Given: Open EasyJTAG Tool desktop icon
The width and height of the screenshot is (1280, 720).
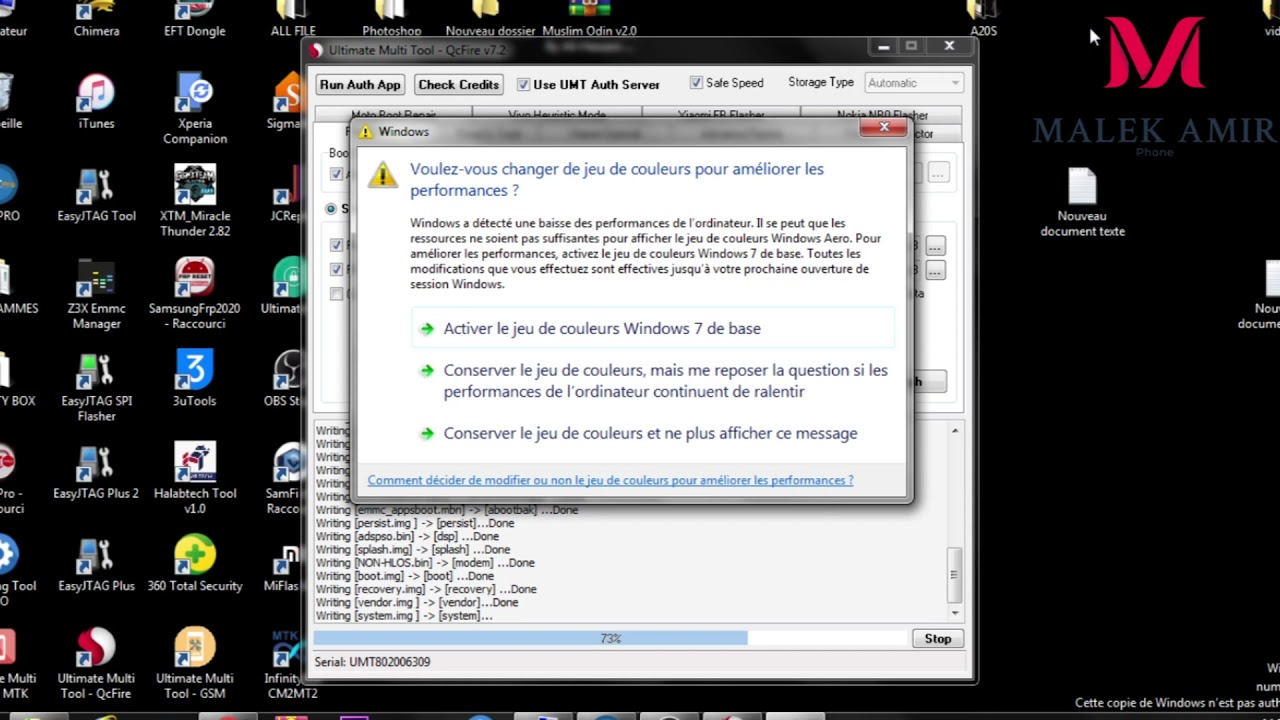Looking at the screenshot, I should point(96,195).
